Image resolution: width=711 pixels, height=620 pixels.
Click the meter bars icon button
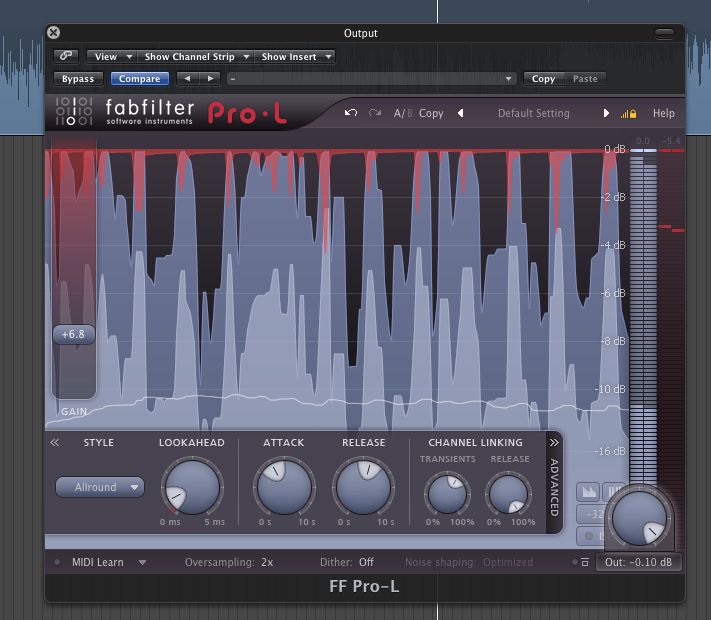[x=613, y=492]
